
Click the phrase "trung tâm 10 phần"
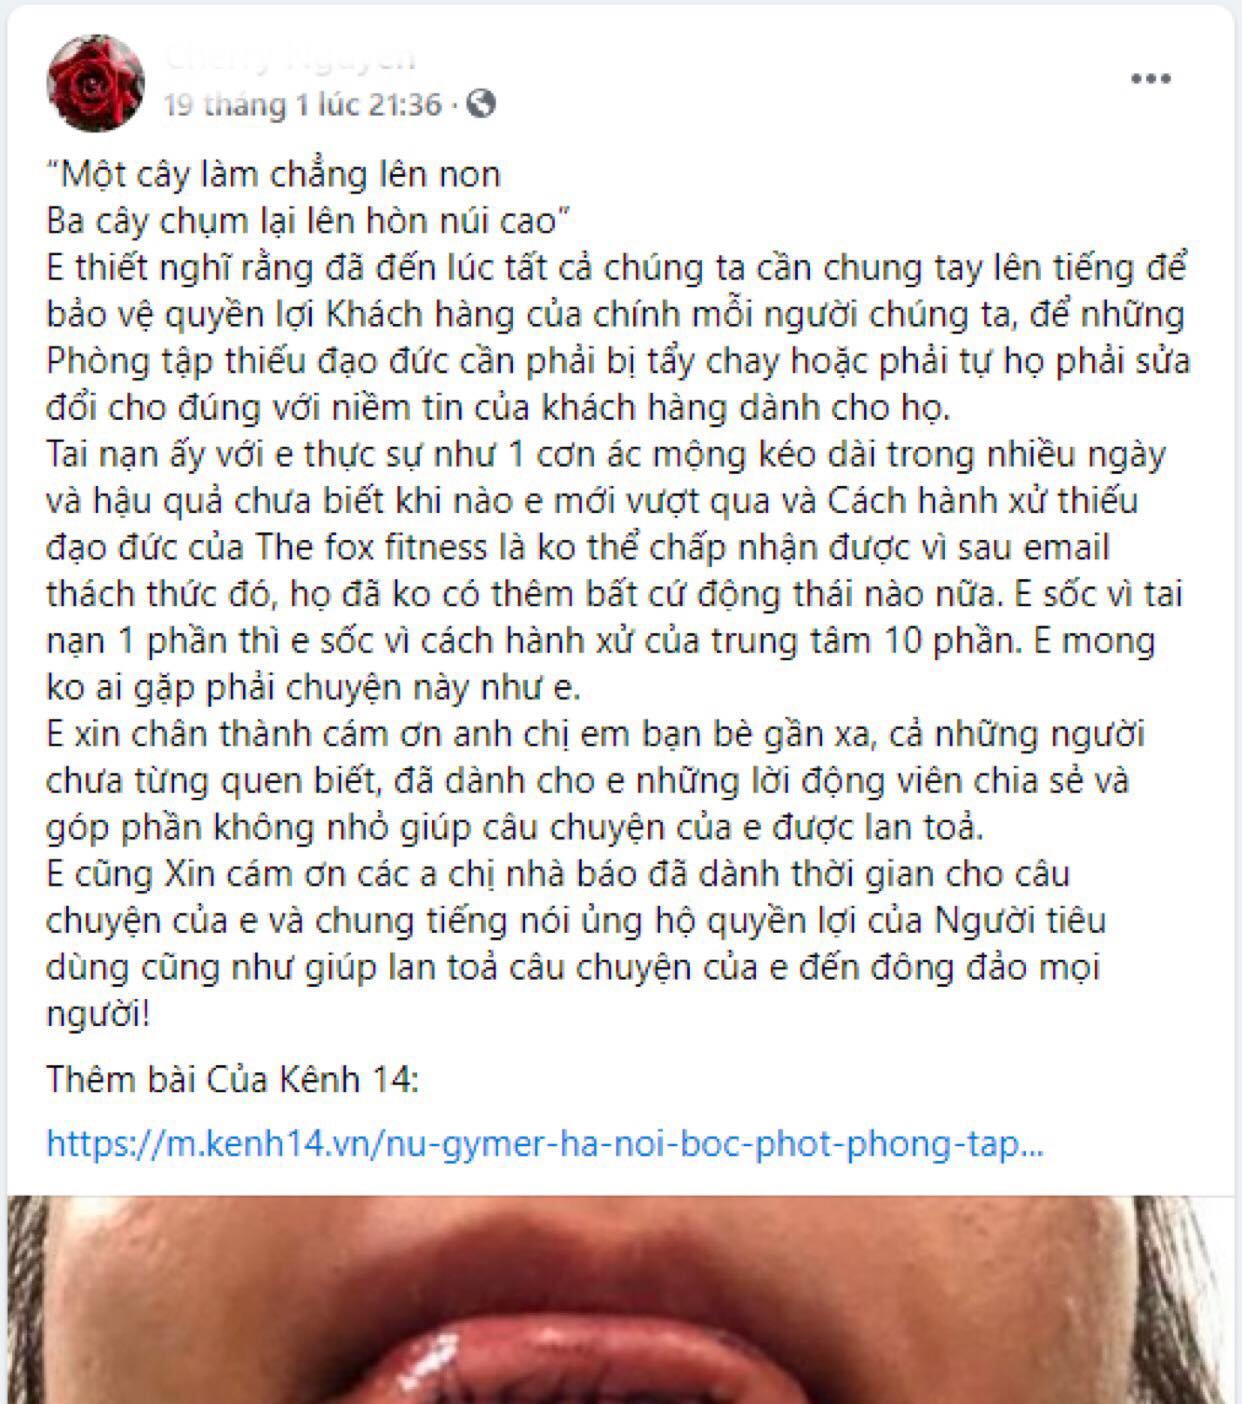[x=862, y=640]
